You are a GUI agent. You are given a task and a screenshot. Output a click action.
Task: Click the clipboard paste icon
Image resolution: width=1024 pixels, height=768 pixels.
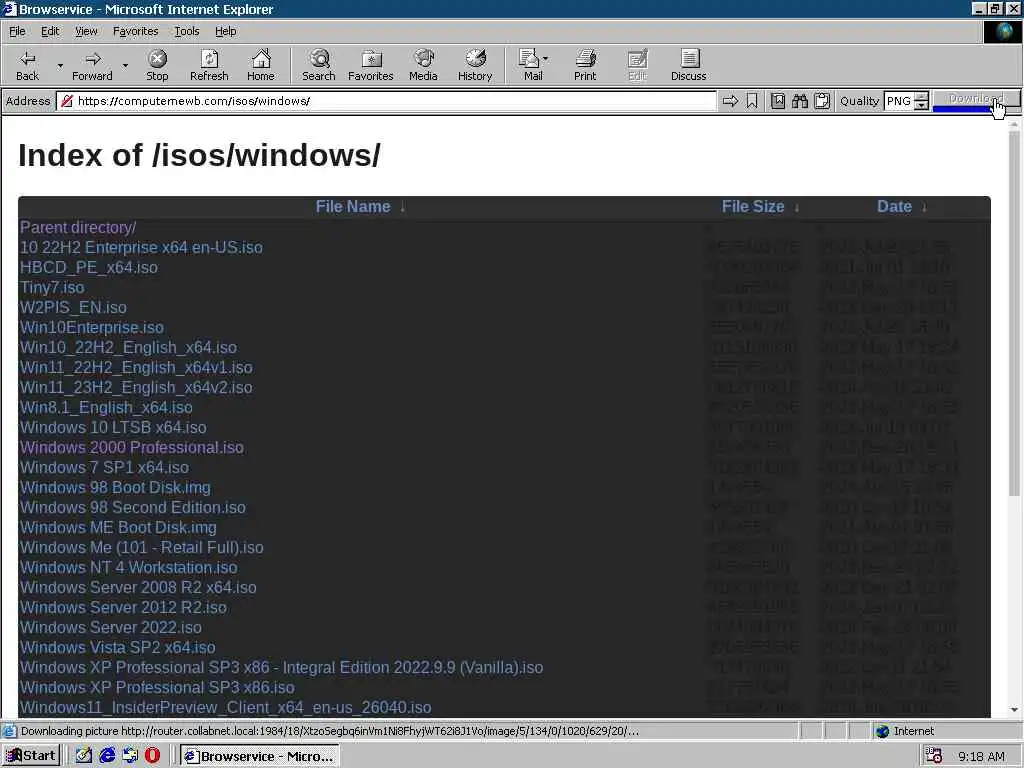coord(822,101)
